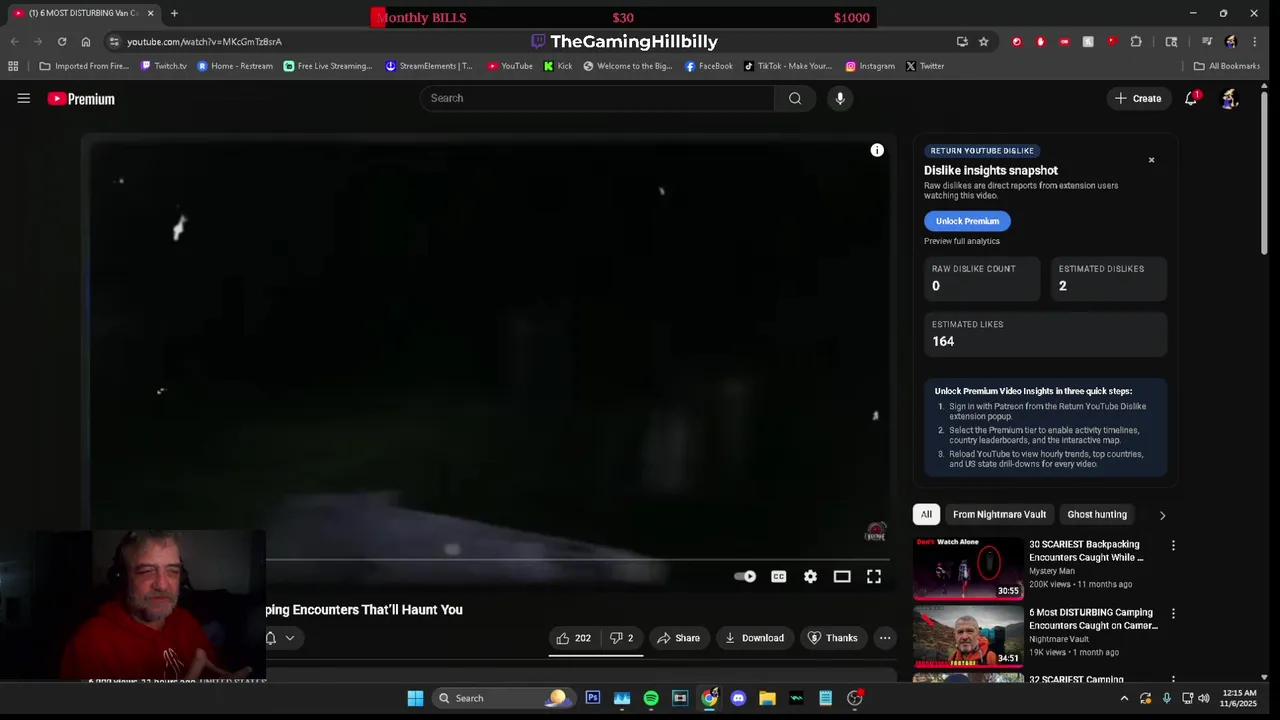Switch to theater mode
This screenshot has width=1280, height=720.
[x=842, y=576]
